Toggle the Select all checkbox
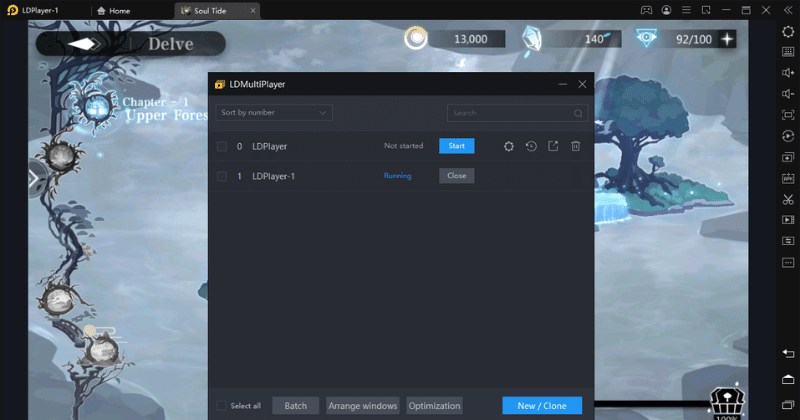800x420 pixels. coord(221,406)
